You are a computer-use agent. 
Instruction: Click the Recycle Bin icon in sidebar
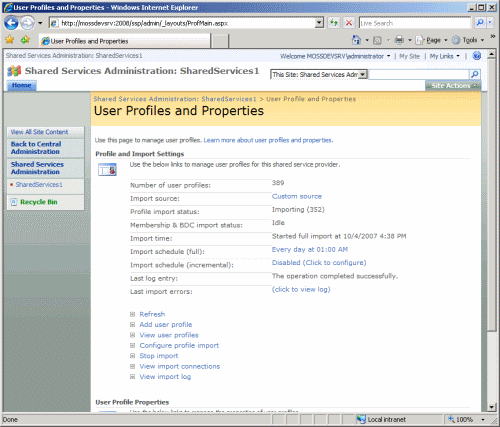[x=14, y=202]
